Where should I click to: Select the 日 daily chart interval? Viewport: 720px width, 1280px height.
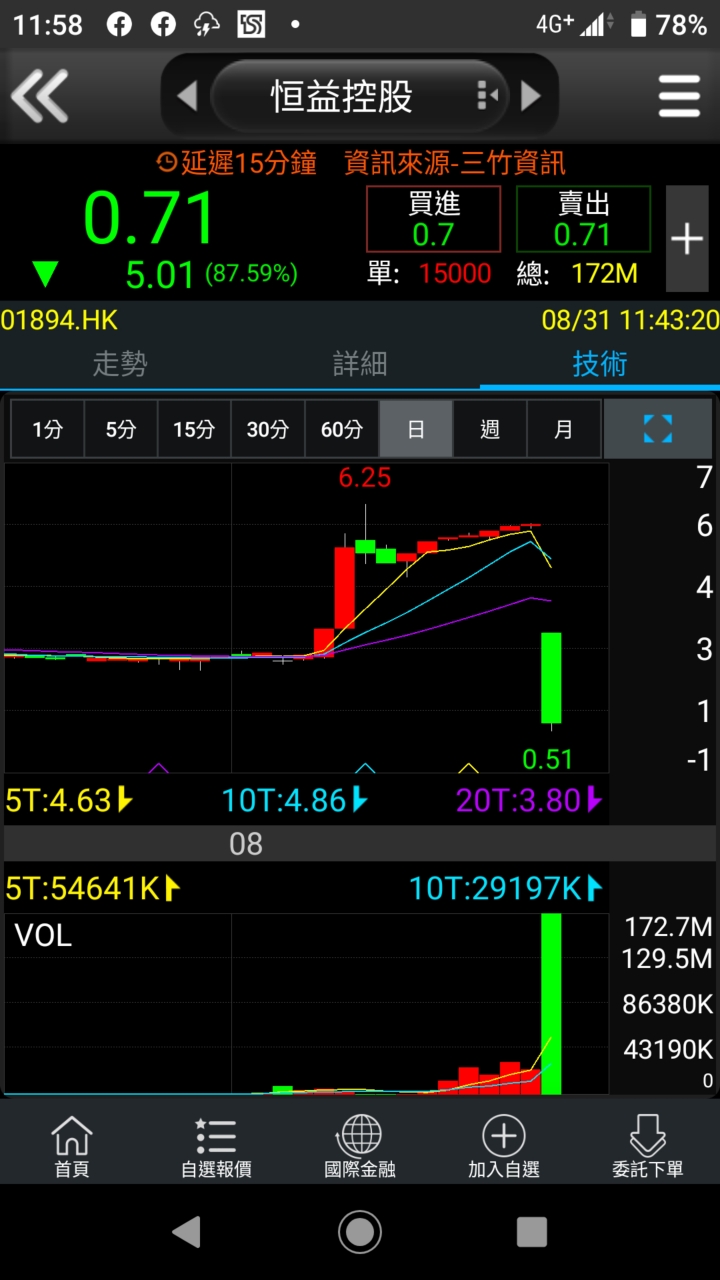416,429
